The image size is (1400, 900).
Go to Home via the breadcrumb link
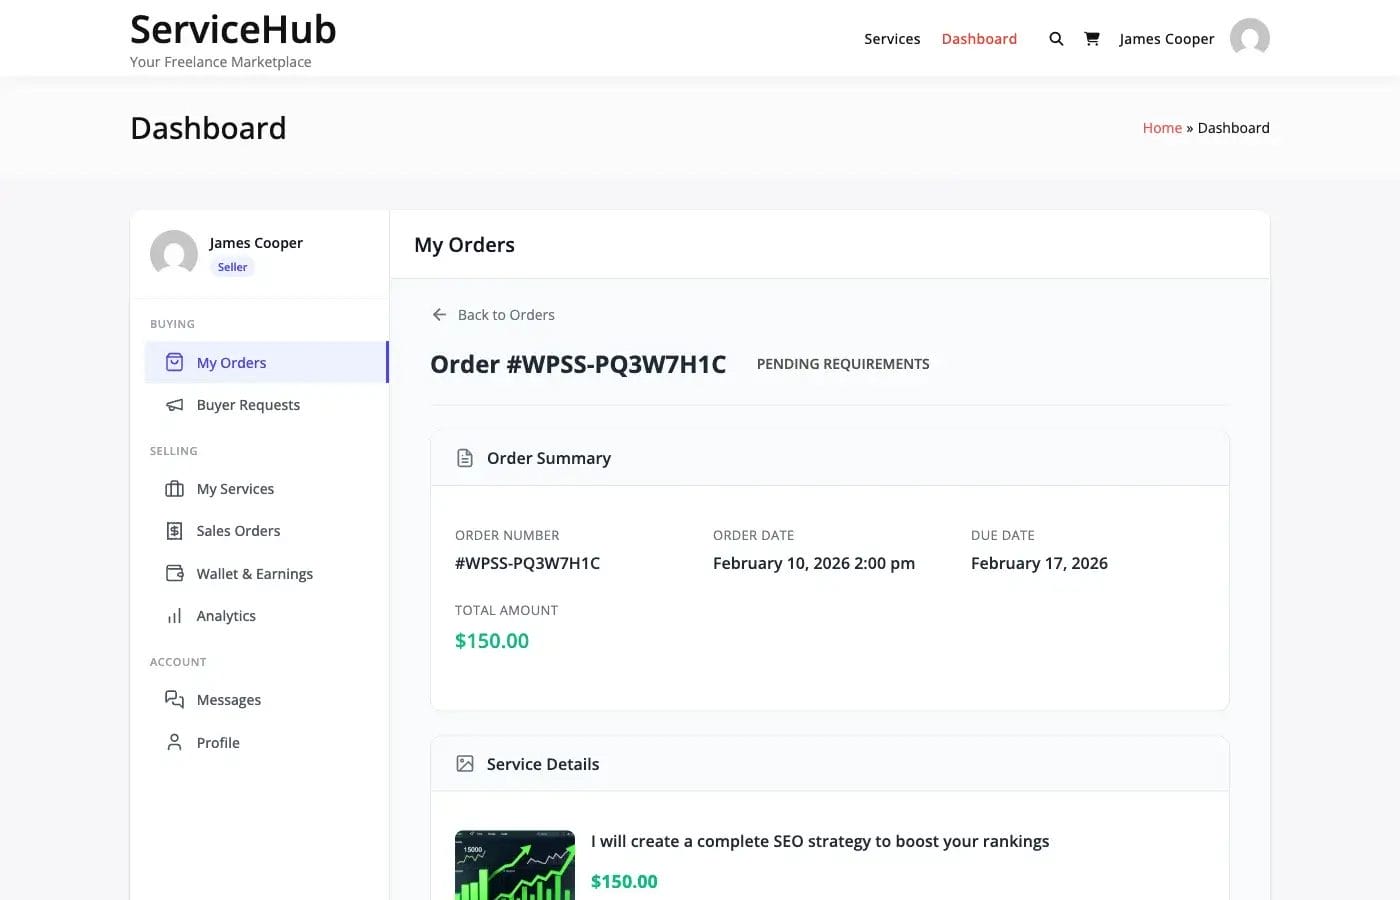click(x=1162, y=127)
